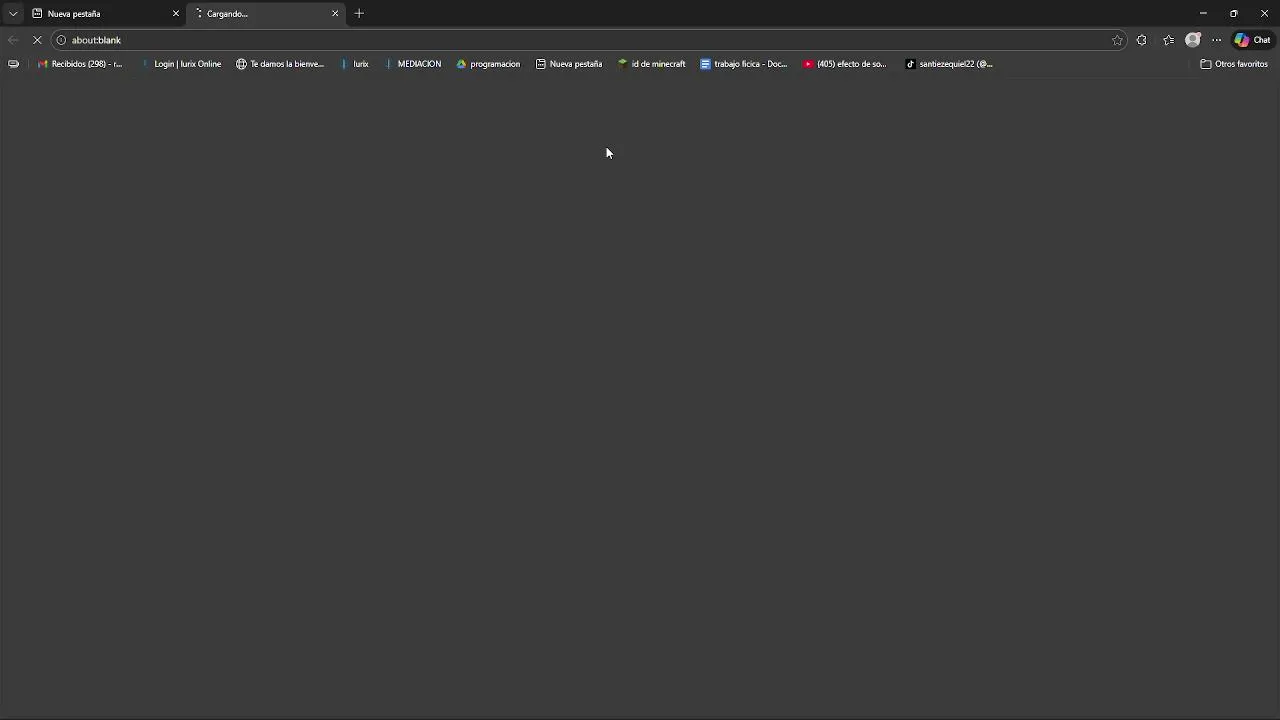Minimize the browser window
Screen dimensions: 1280x720
(1203, 14)
